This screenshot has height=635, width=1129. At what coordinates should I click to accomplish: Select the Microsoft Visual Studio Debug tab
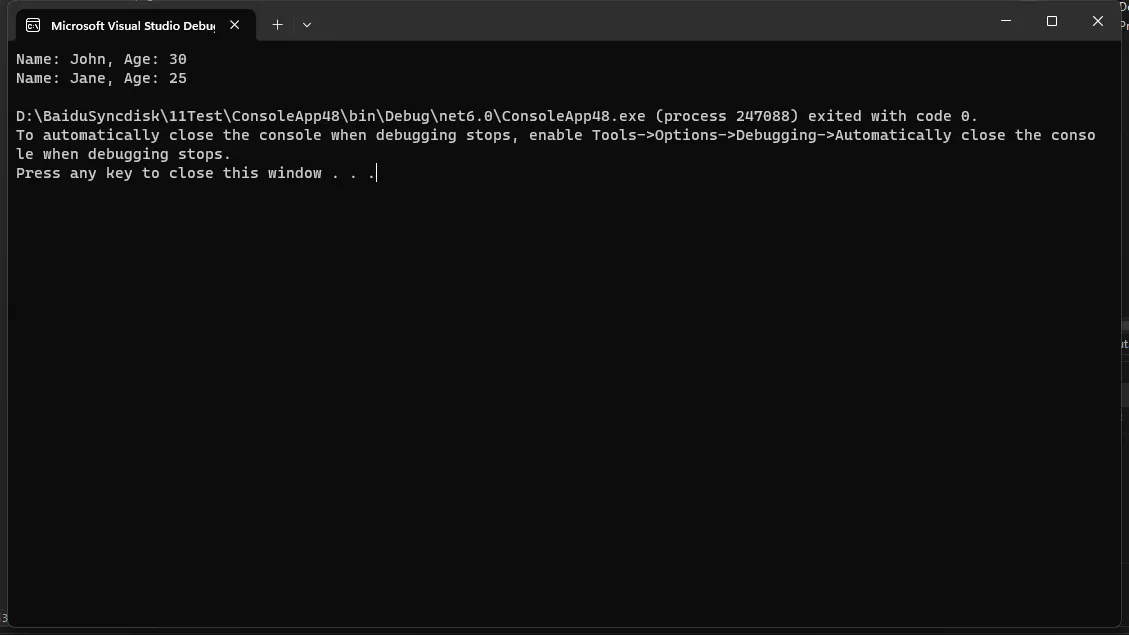point(135,25)
